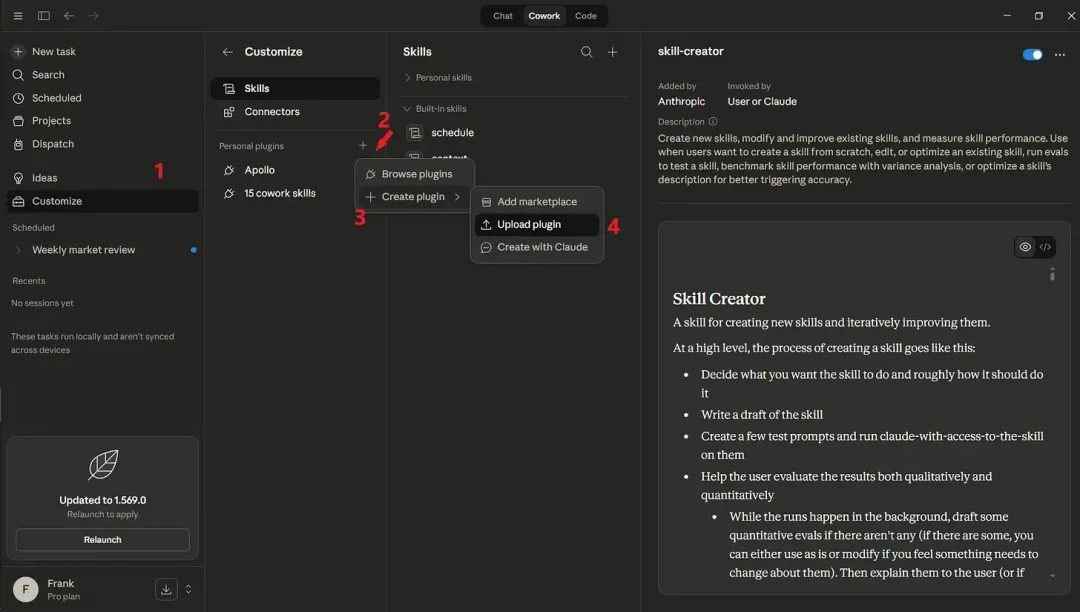Viewport: 1080px width, 612px height.
Task: Open the hamburger menu icon
Action: (x=18, y=16)
